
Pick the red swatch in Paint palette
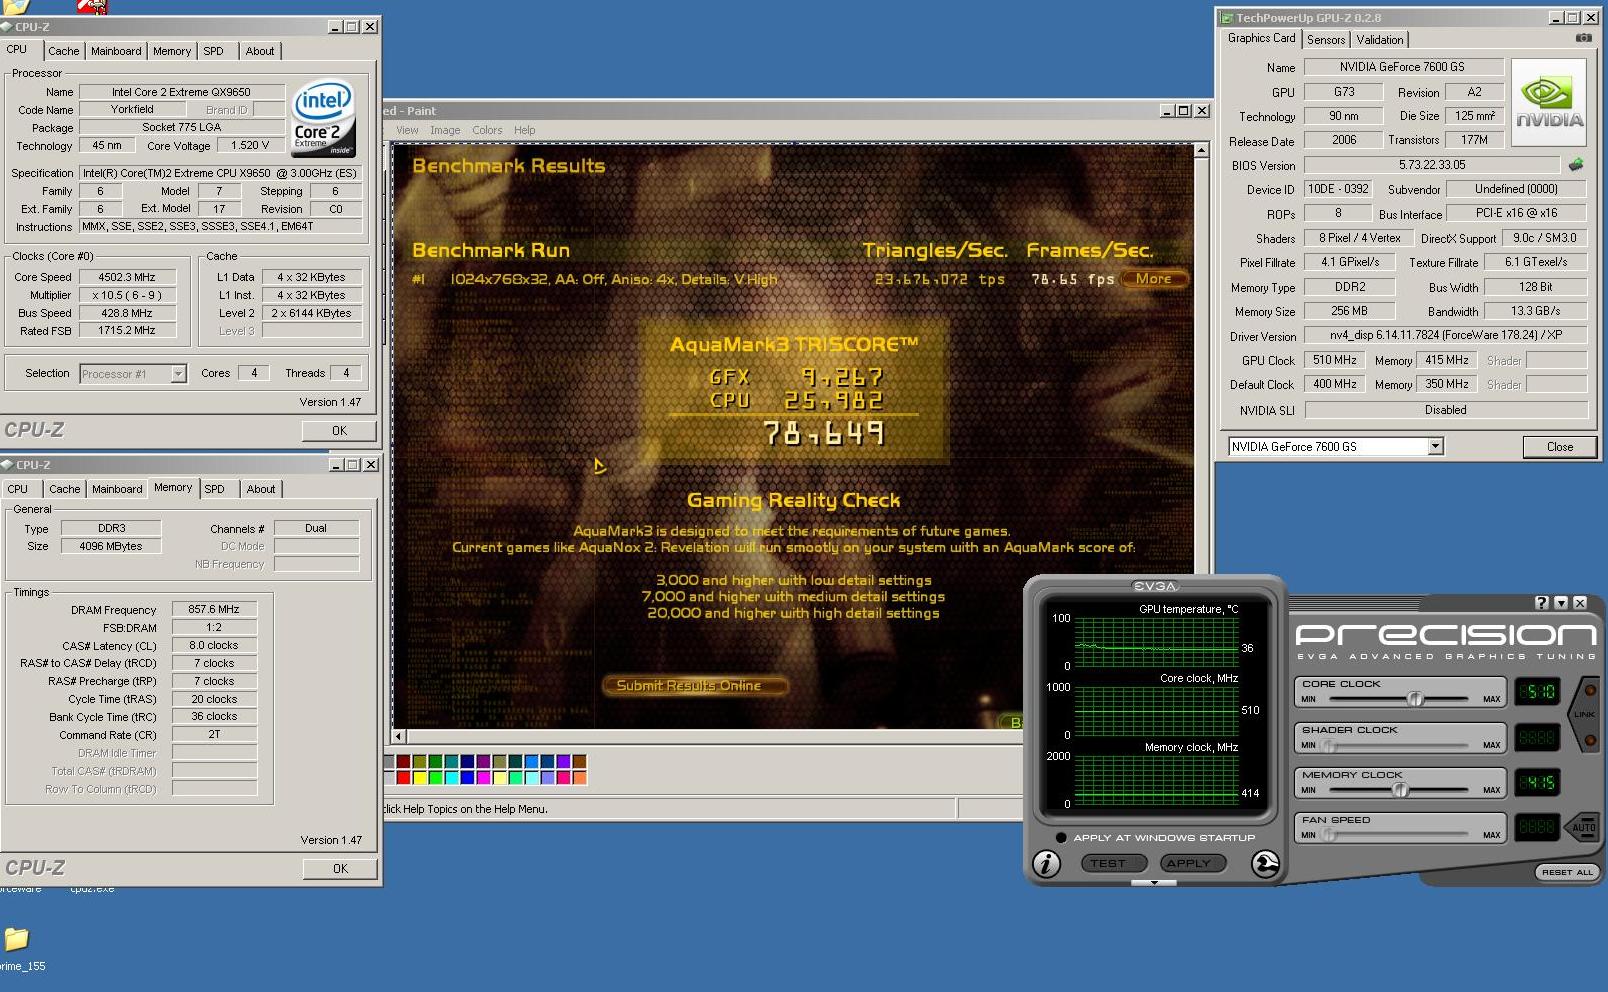[x=403, y=777]
